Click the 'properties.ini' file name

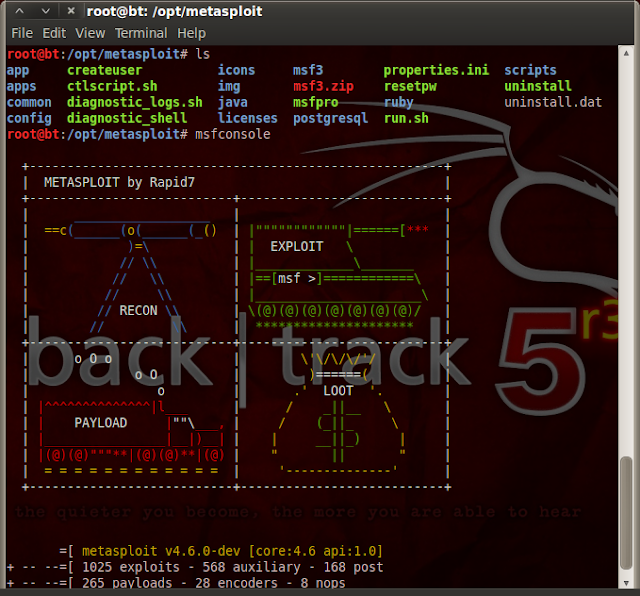[436, 70]
